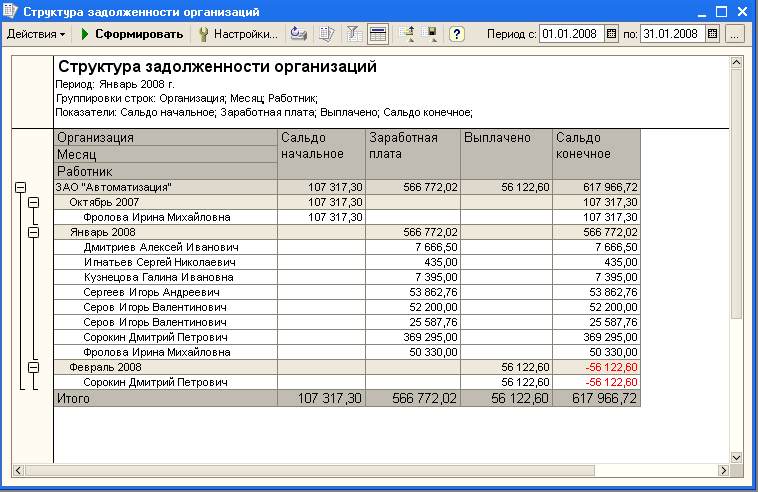This screenshot has width=758, height=492.
Task: Select the Февраль 2008 row label
Action: click(x=105, y=367)
